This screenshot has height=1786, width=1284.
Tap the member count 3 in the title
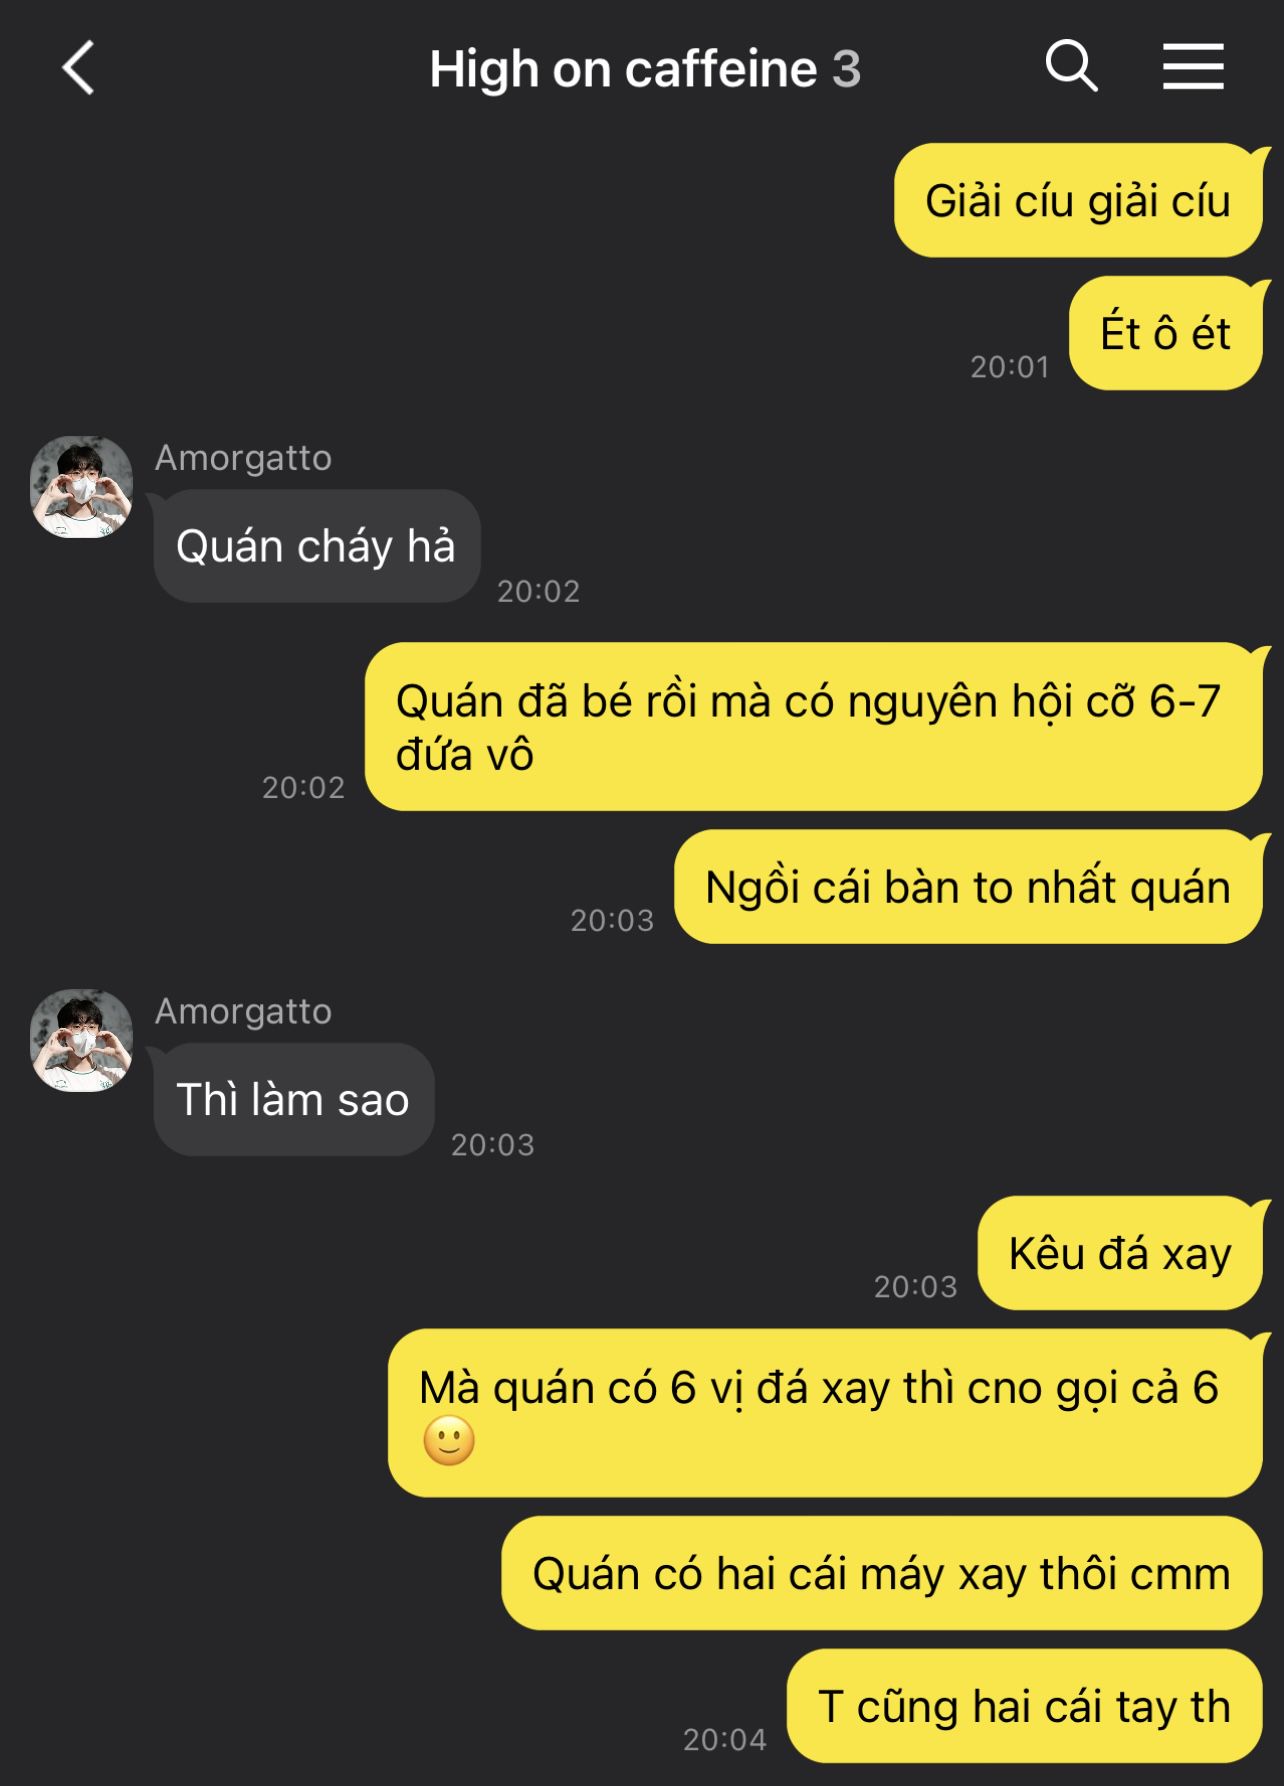[x=847, y=69]
